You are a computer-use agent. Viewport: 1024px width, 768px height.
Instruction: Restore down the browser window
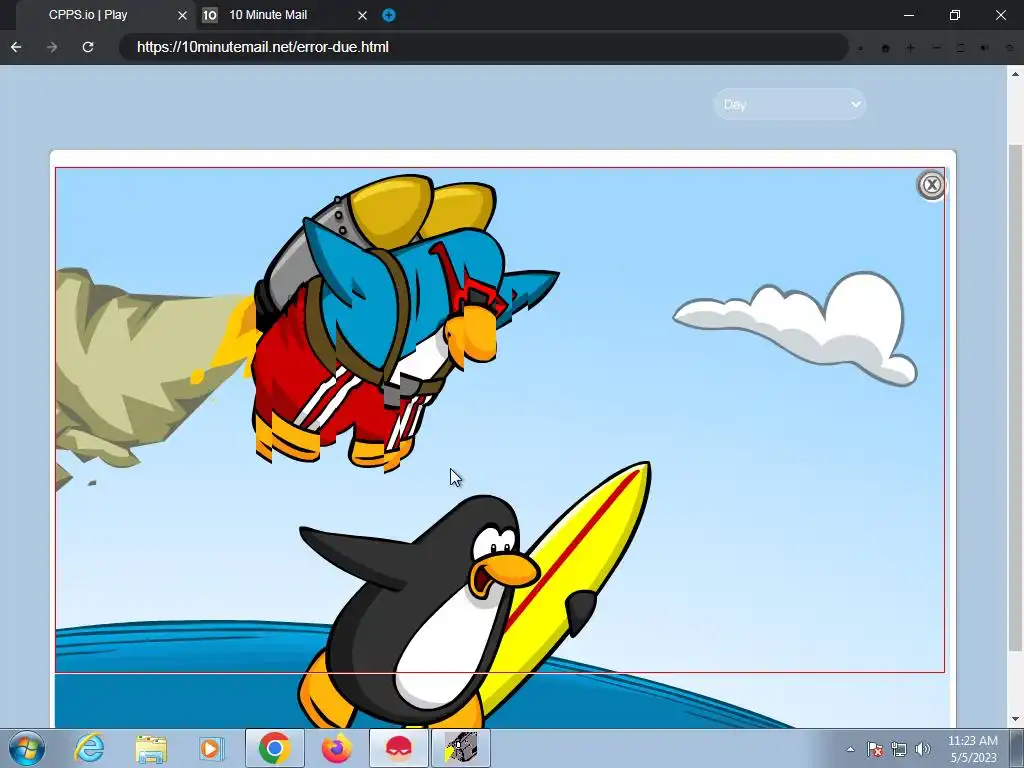coord(955,15)
